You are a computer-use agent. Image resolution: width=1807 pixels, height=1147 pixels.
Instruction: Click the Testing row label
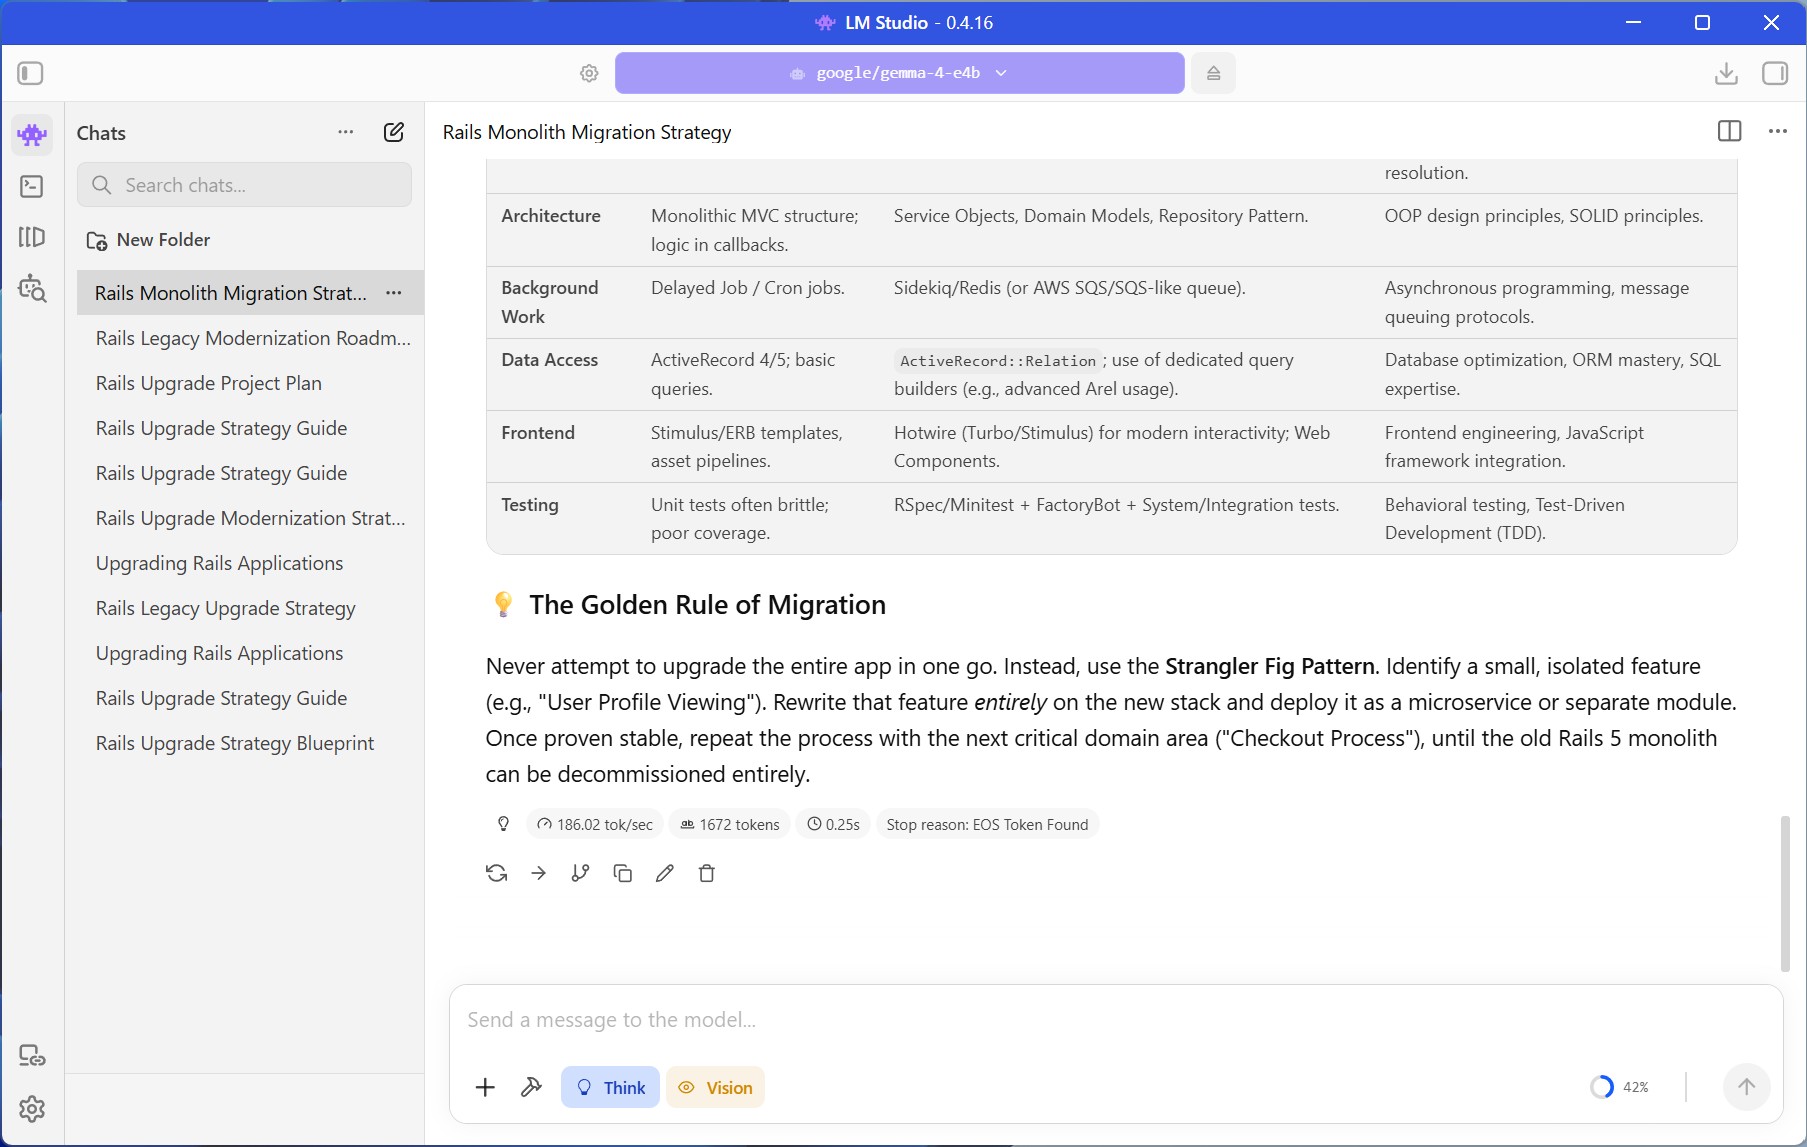pos(530,505)
